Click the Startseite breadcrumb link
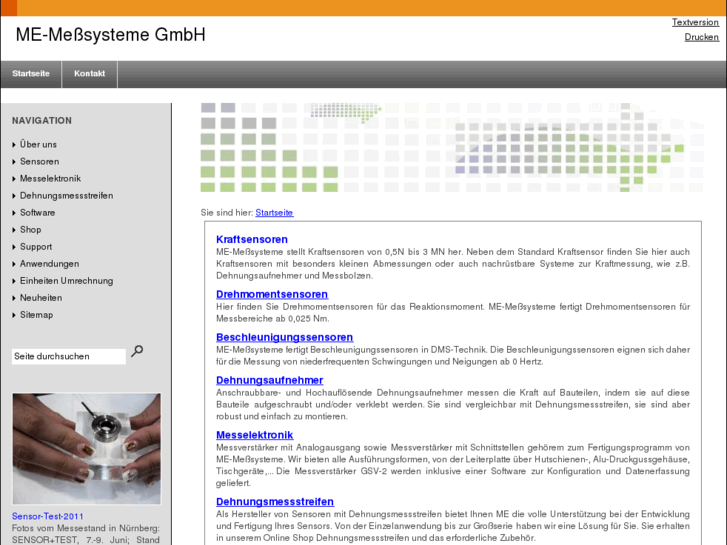This screenshot has height=545, width=727. (x=274, y=212)
